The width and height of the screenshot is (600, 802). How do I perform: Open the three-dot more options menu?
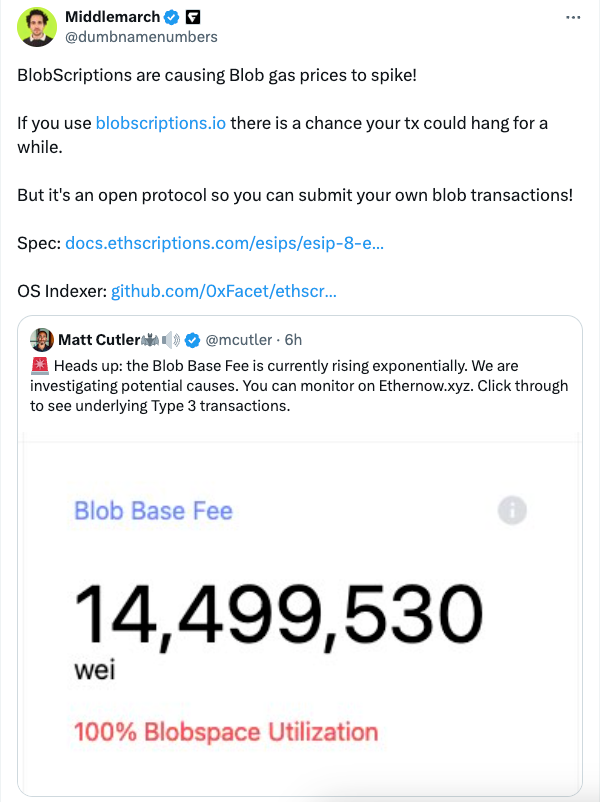click(573, 18)
